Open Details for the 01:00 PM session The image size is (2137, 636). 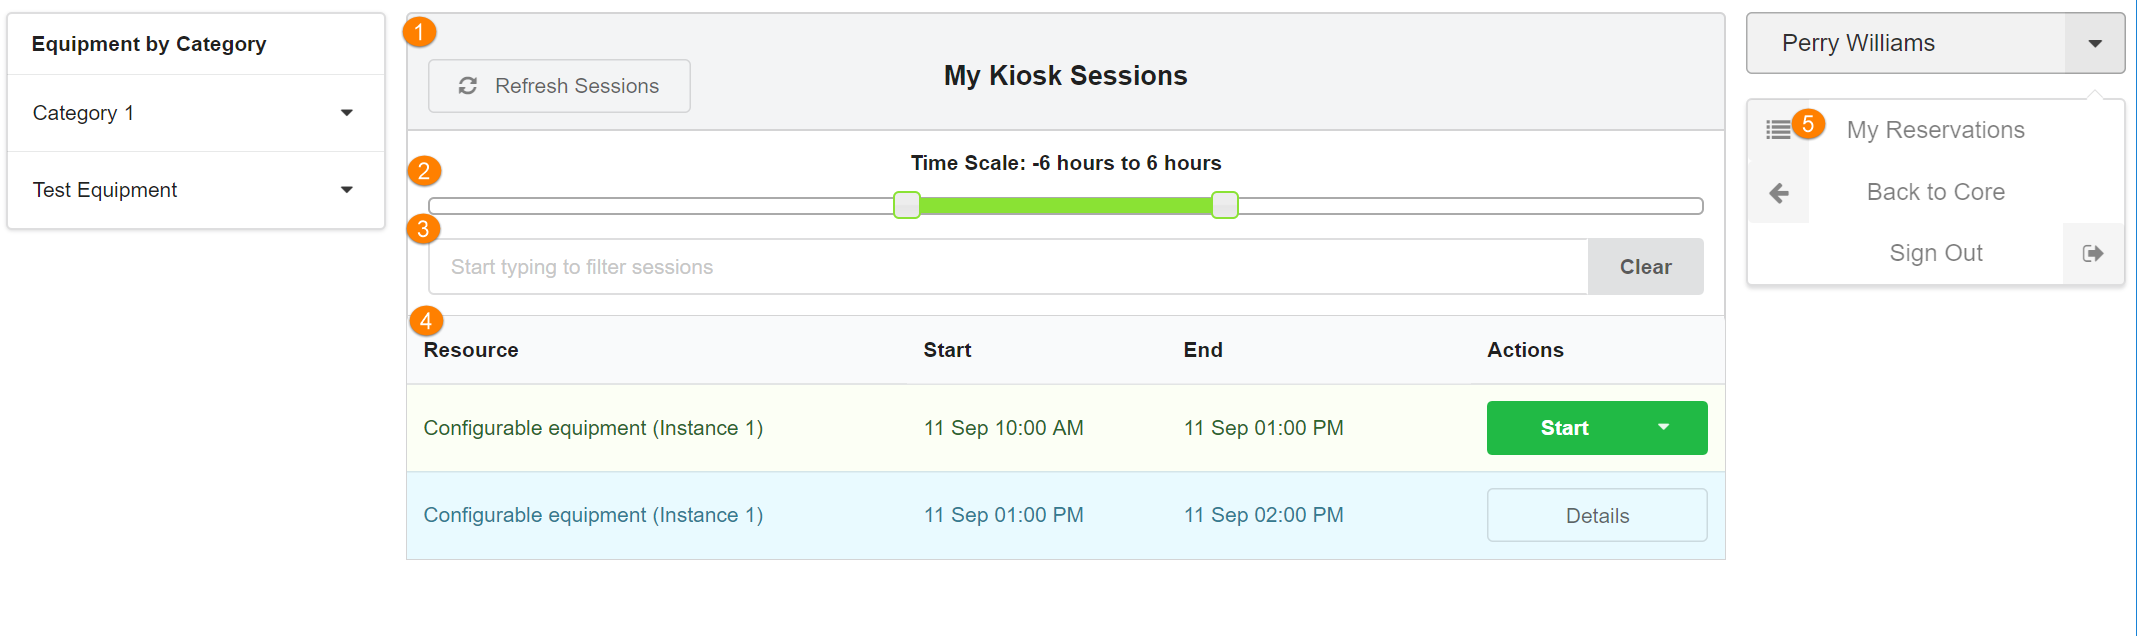1597,516
